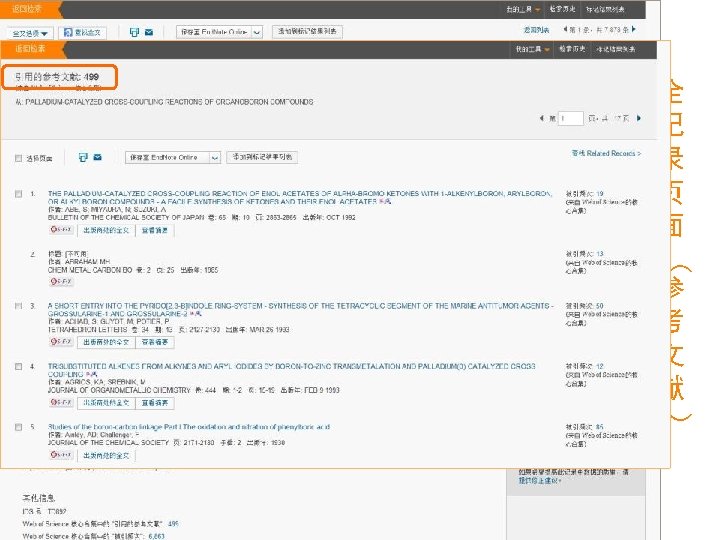Go to previous page of cited references
Image resolution: width=720 pixels, height=540 pixels.
click(x=541, y=118)
